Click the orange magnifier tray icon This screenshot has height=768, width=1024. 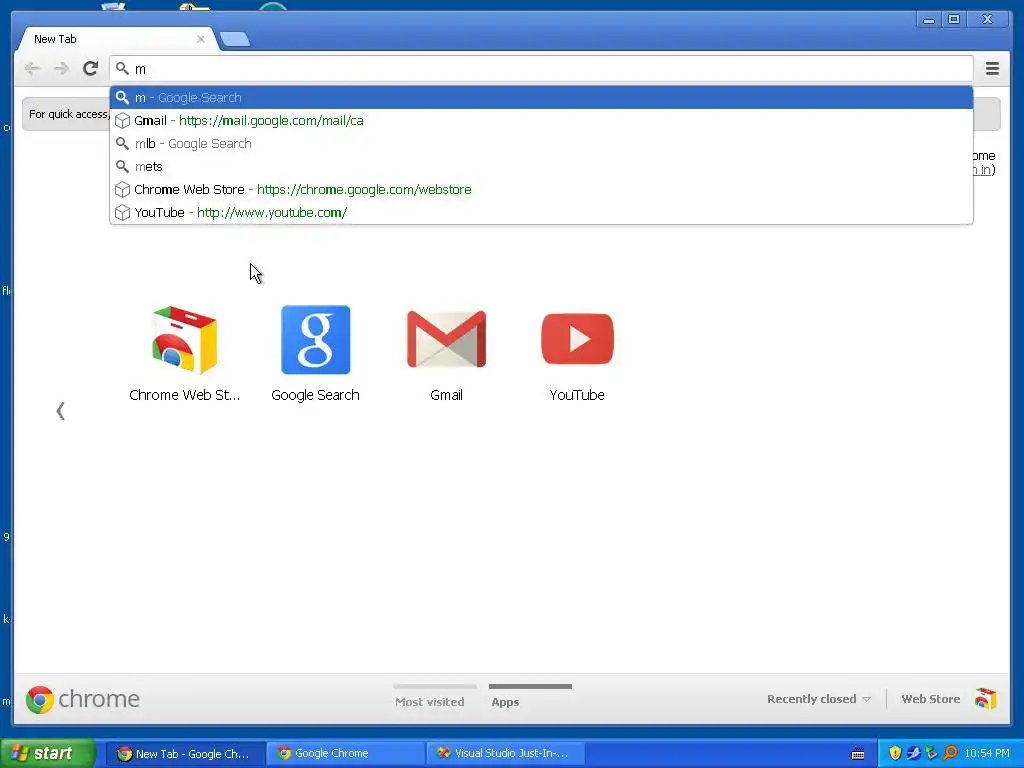tap(950, 753)
